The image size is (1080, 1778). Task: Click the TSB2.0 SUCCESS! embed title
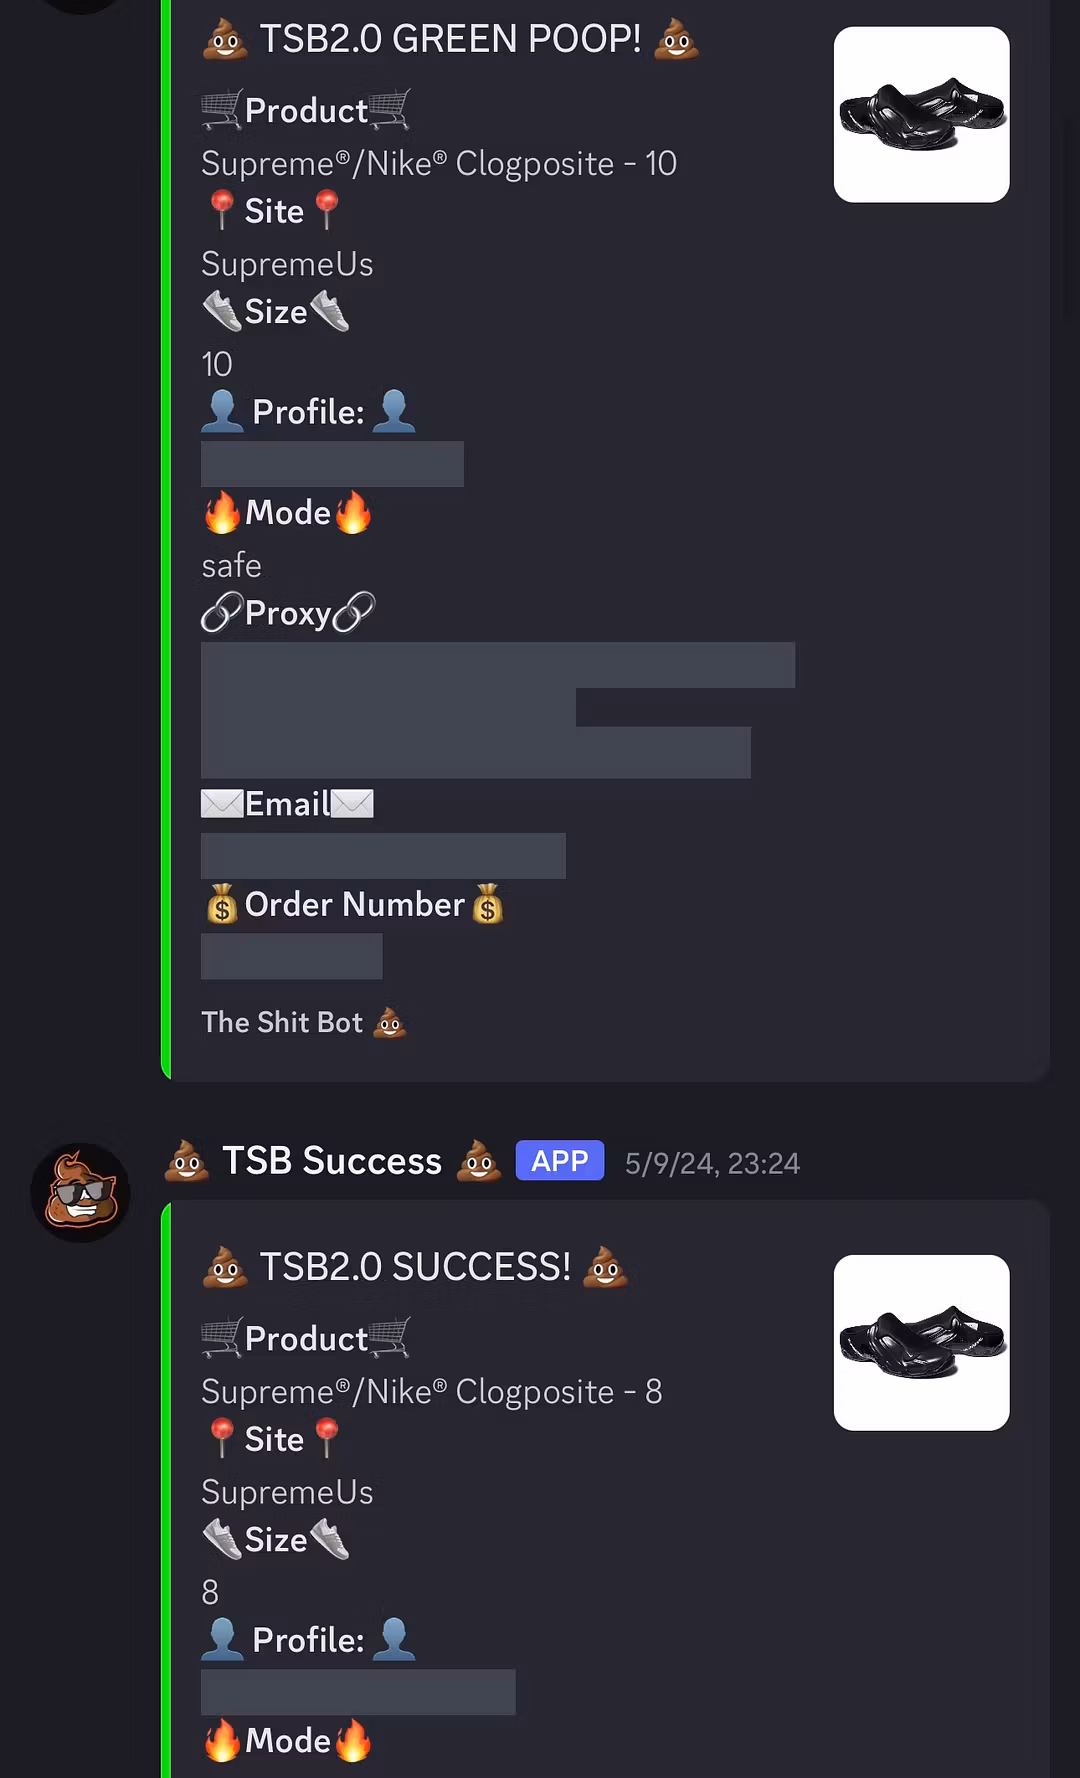[415, 1267]
